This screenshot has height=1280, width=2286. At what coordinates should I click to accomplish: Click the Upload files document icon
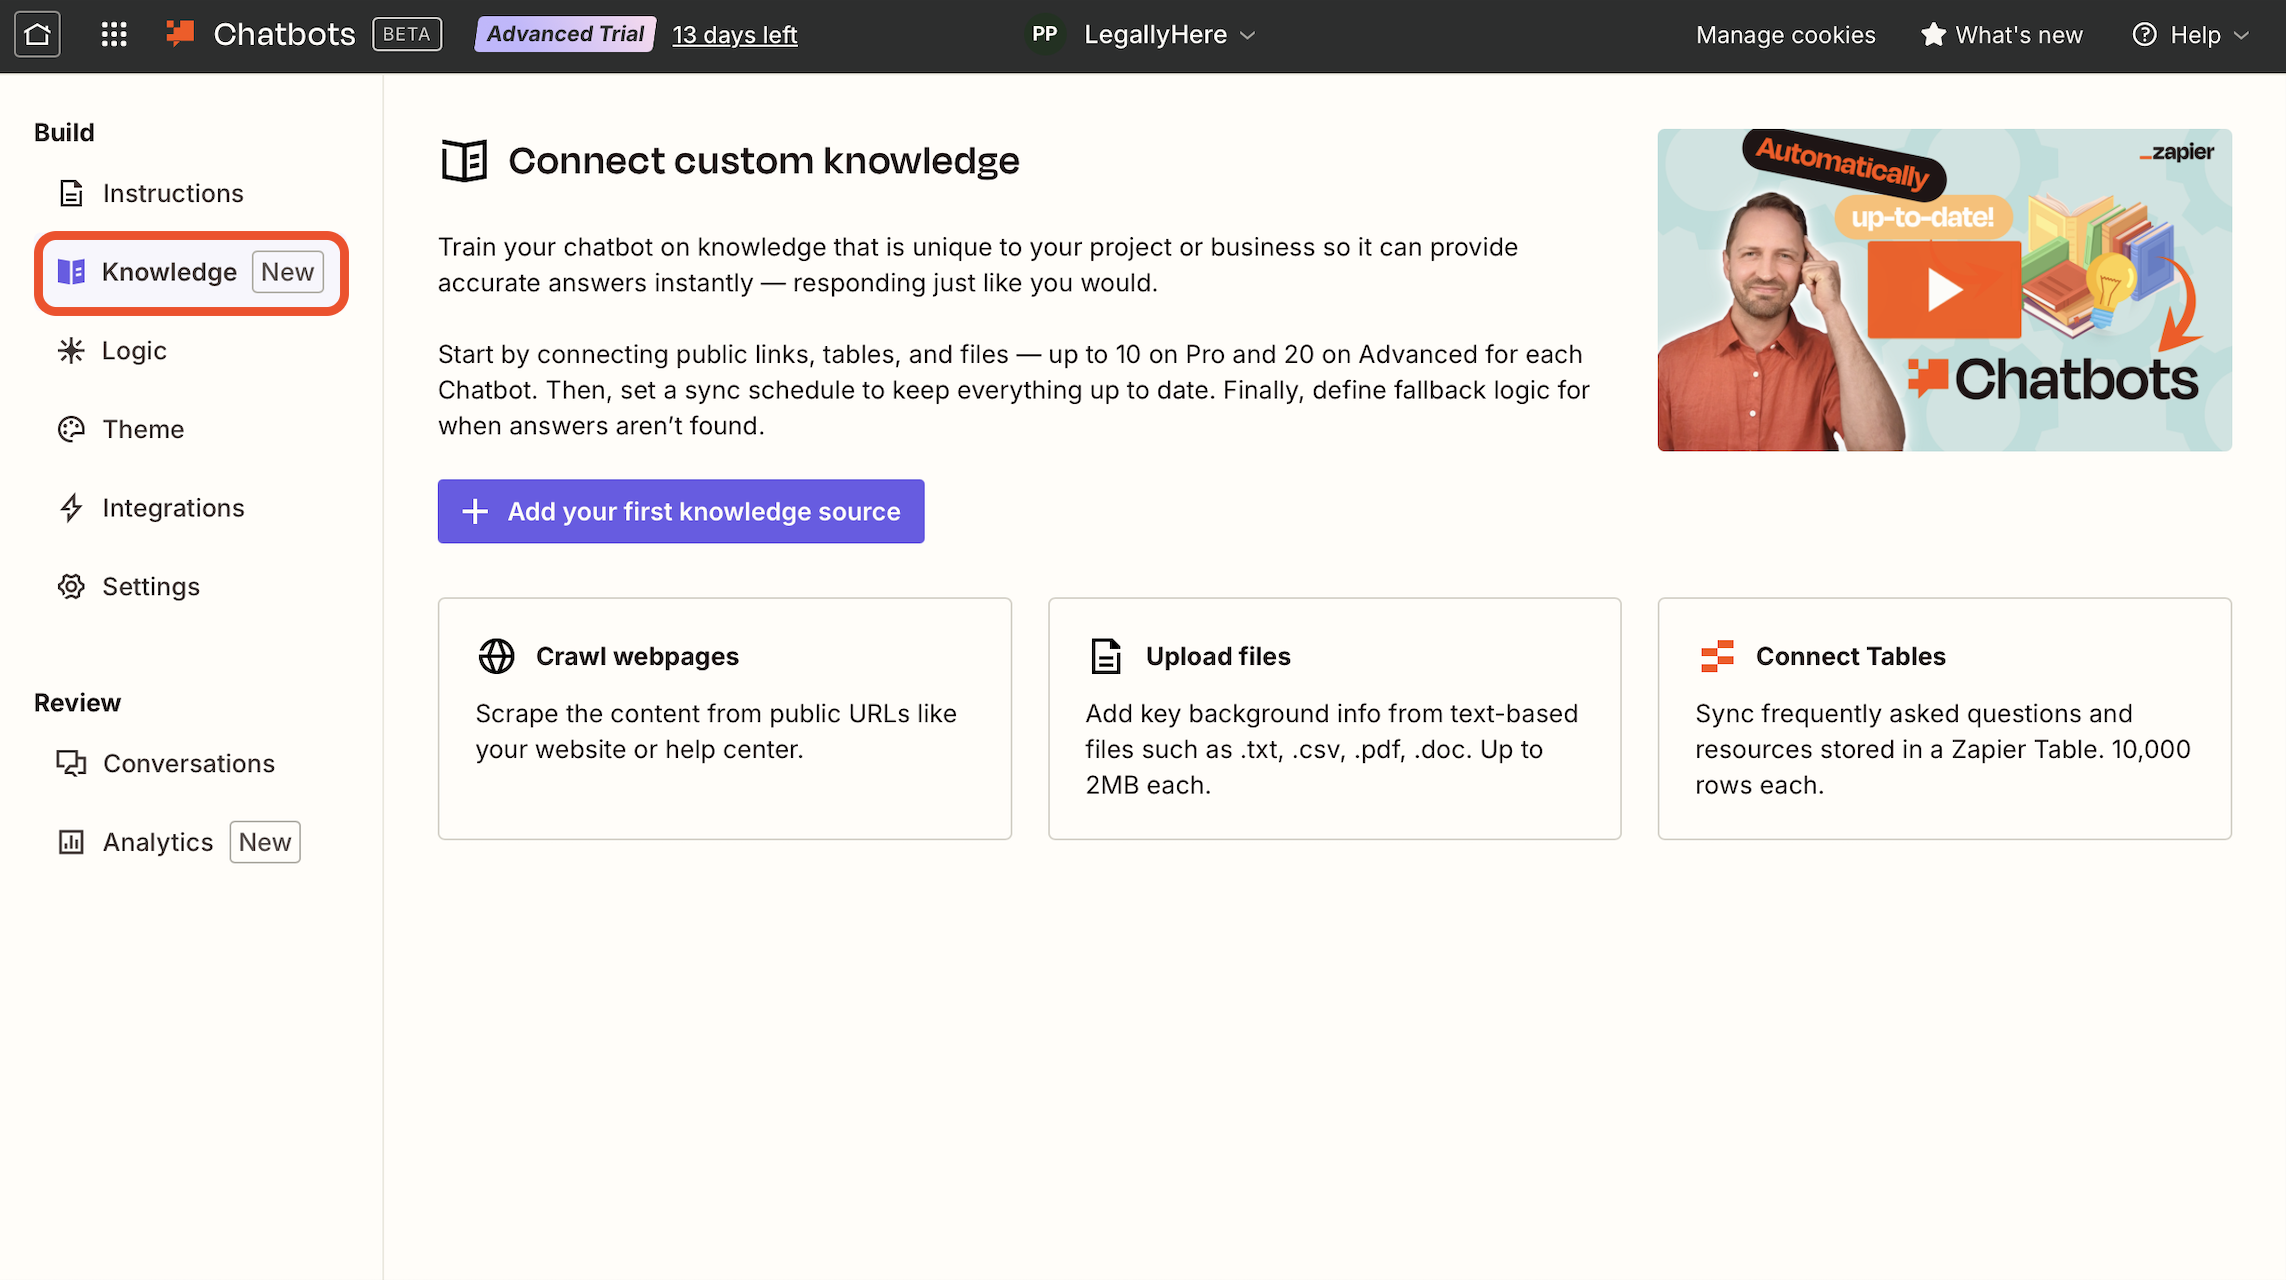click(1106, 656)
